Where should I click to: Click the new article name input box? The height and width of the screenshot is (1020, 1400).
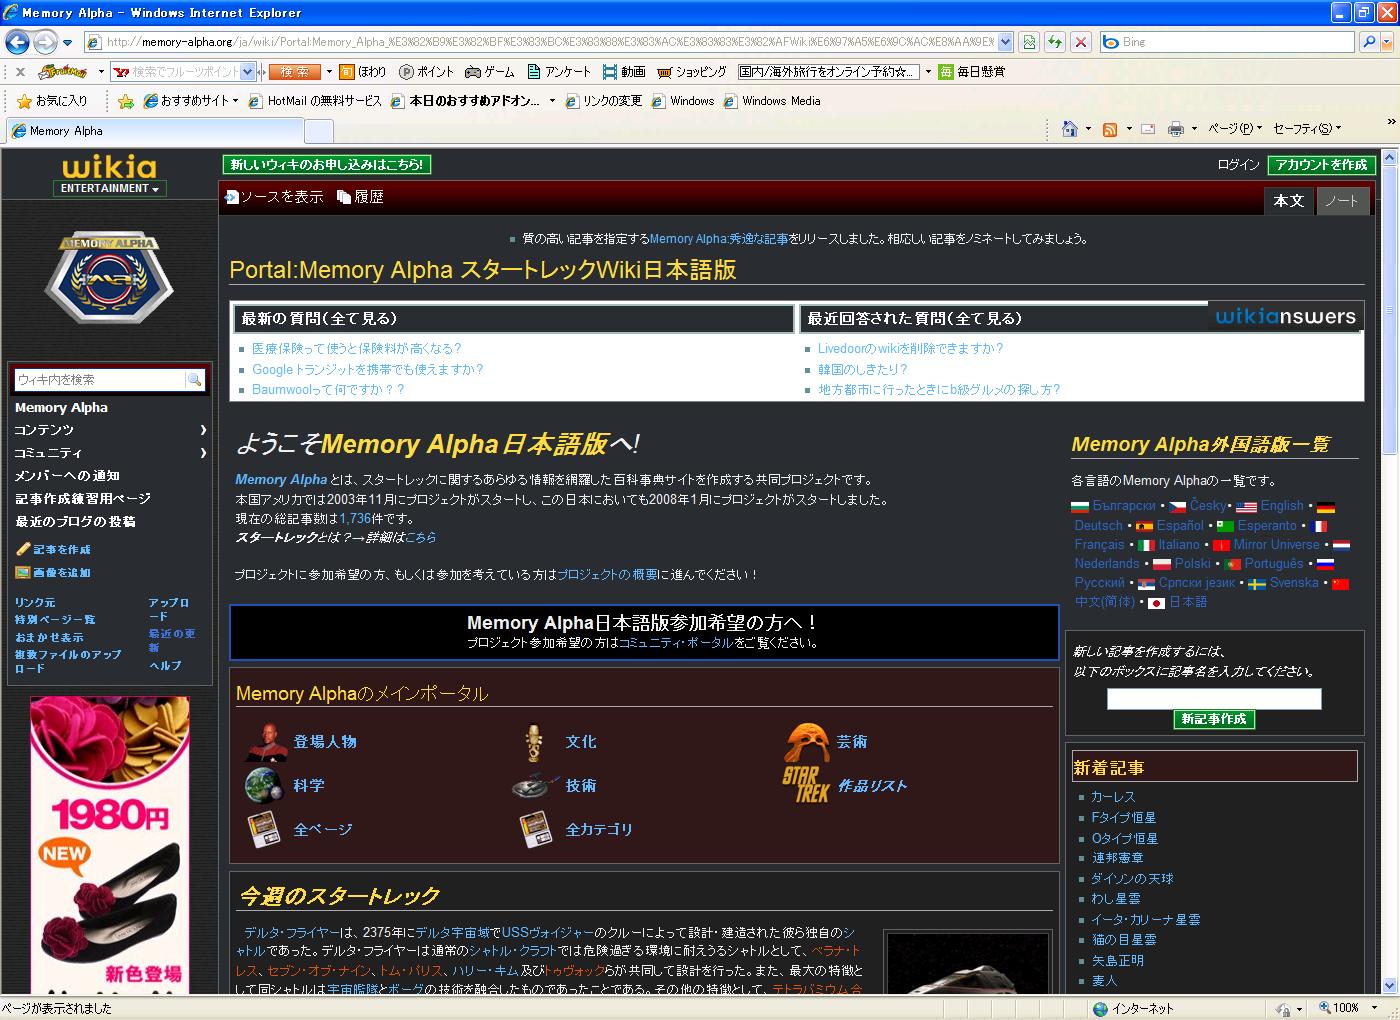click(1214, 698)
